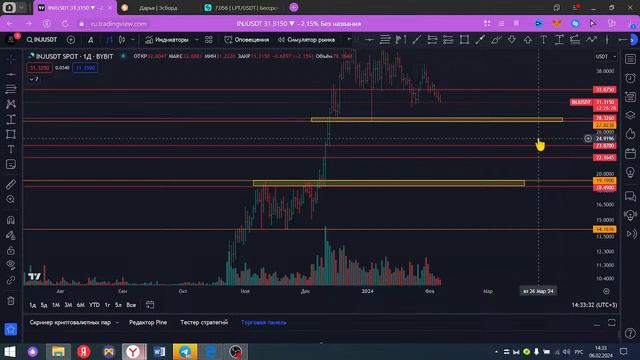Open the crypto pairs screener dropdown

click(74, 322)
